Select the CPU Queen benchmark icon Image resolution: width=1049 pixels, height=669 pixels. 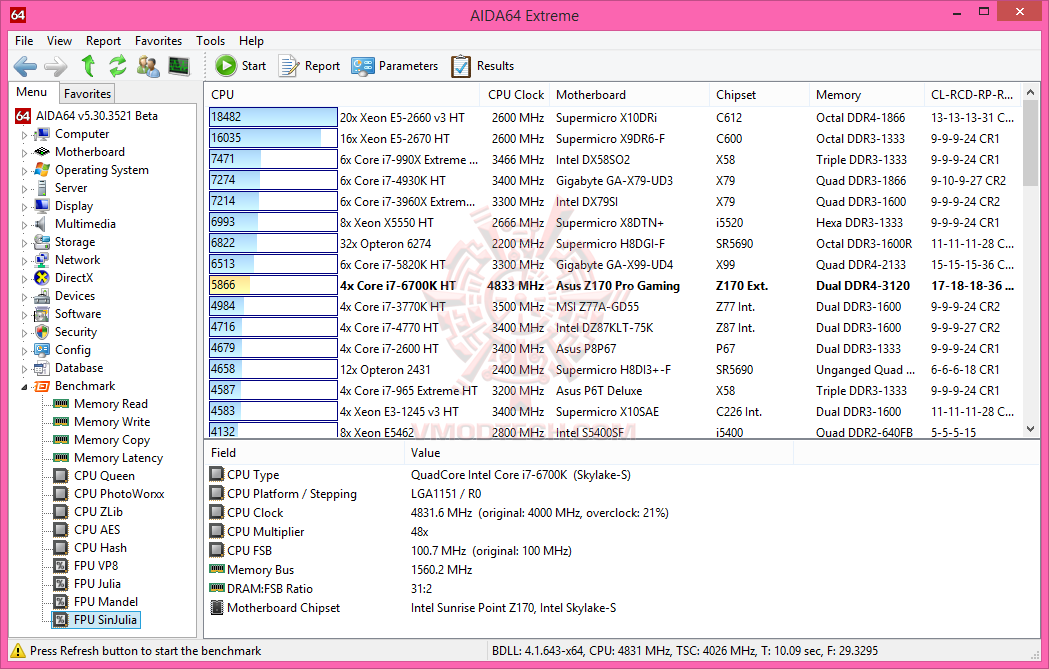pos(61,476)
